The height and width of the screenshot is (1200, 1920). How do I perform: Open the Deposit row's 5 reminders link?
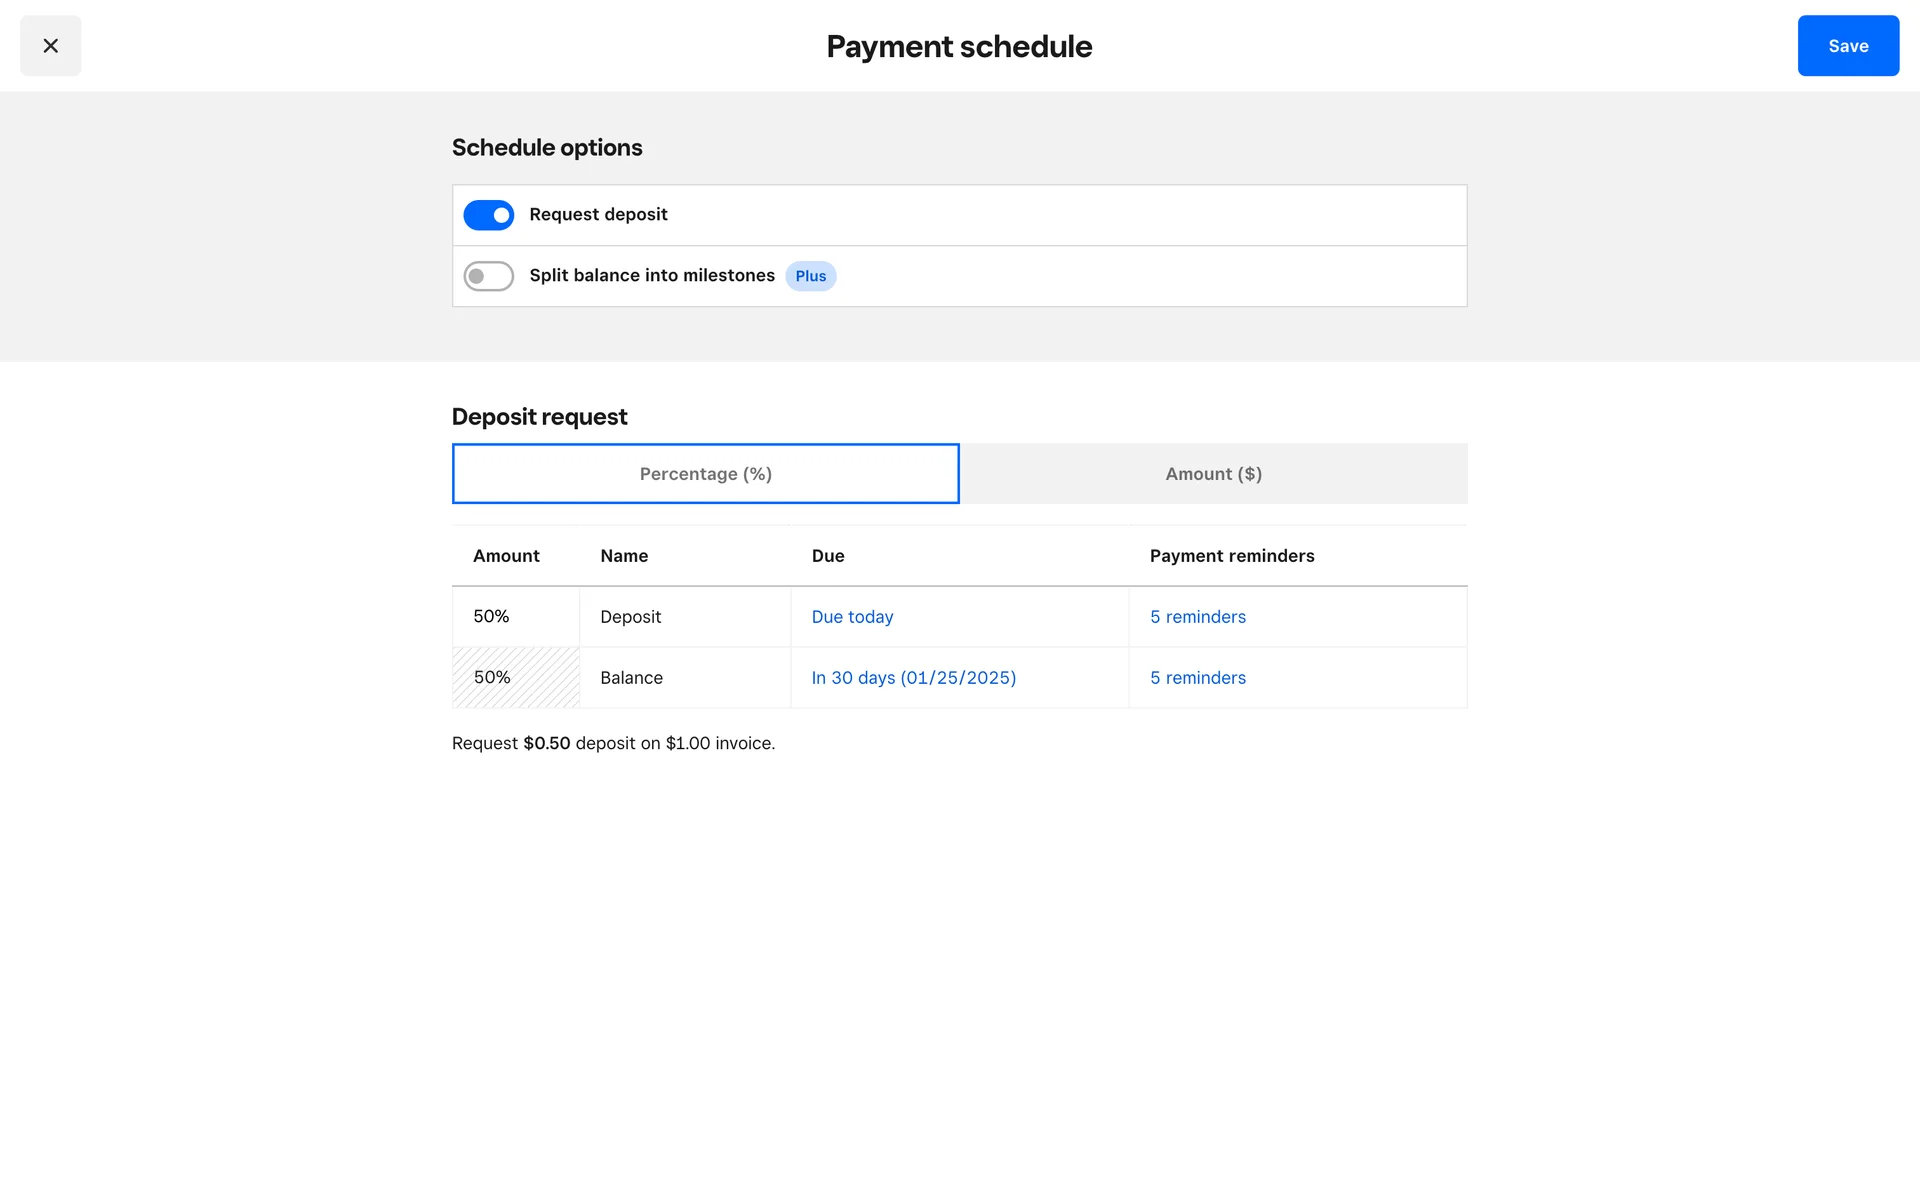tap(1197, 617)
